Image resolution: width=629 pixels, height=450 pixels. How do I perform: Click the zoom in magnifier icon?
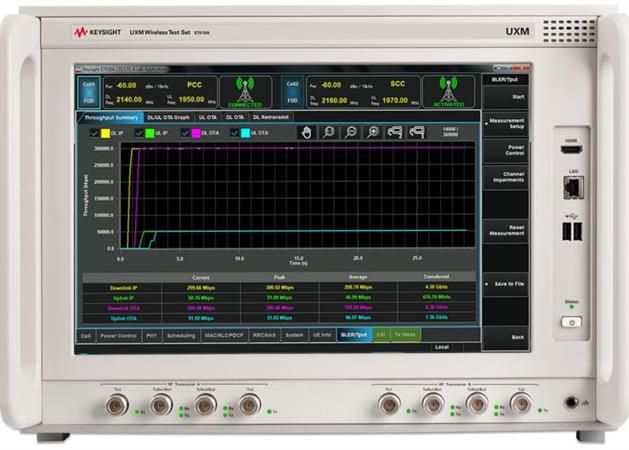pyautogui.click(x=373, y=132)
